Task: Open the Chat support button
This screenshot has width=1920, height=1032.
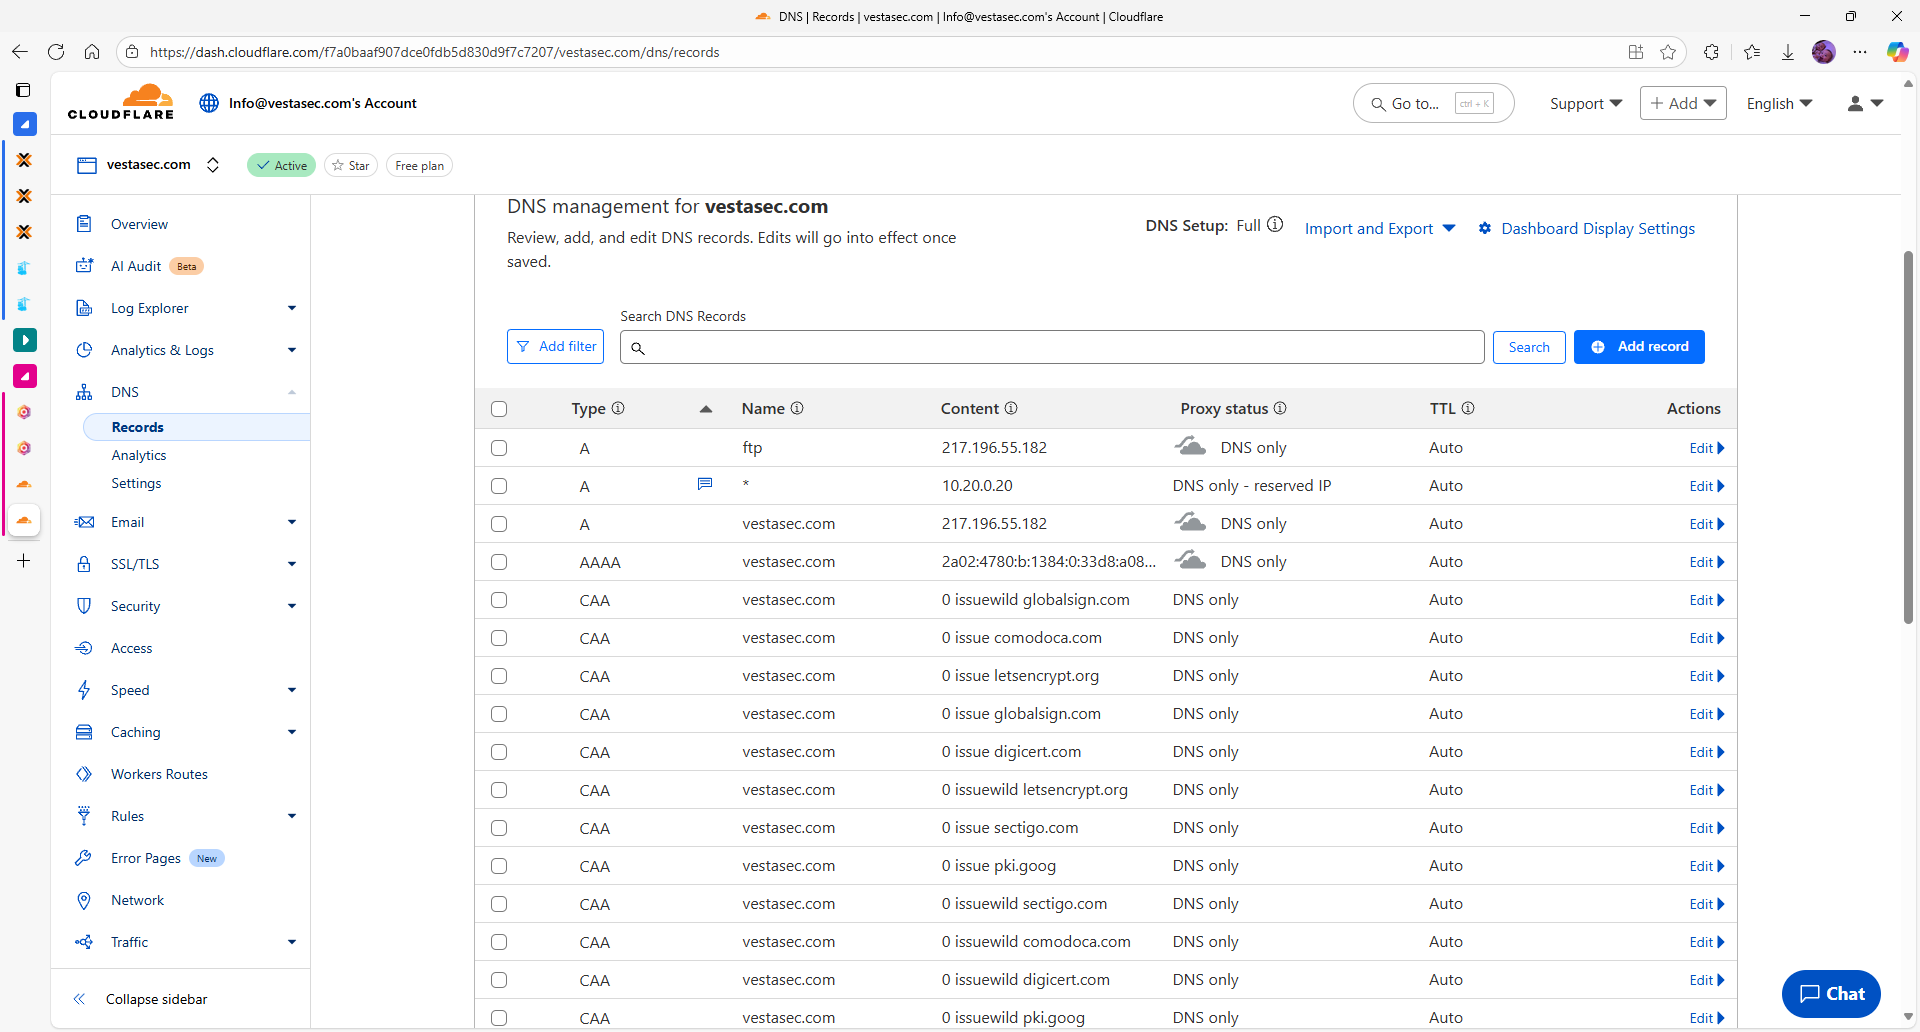Action: pos(1831,993)
